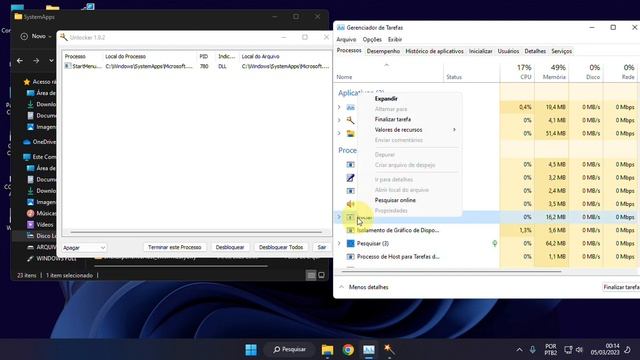Show hidden tray icons chevron
This screenshot has height=360, width=640.
point(519,350)
